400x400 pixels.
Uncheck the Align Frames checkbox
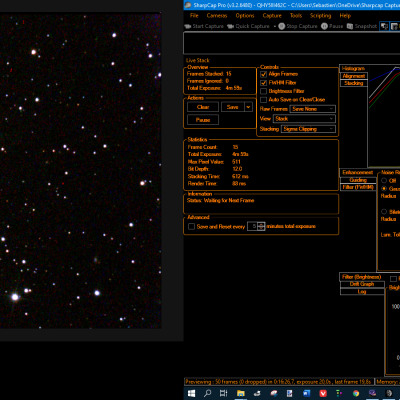click(264, 74)
